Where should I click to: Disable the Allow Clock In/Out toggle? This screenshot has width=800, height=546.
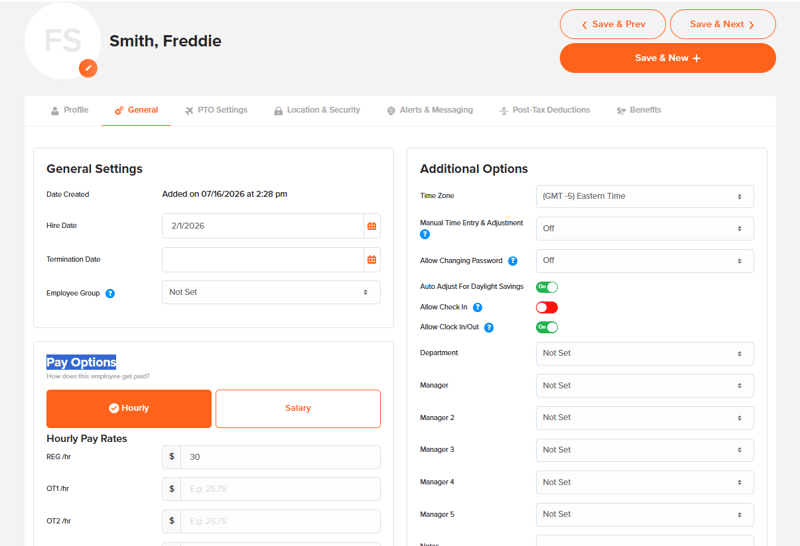point(547,327)
